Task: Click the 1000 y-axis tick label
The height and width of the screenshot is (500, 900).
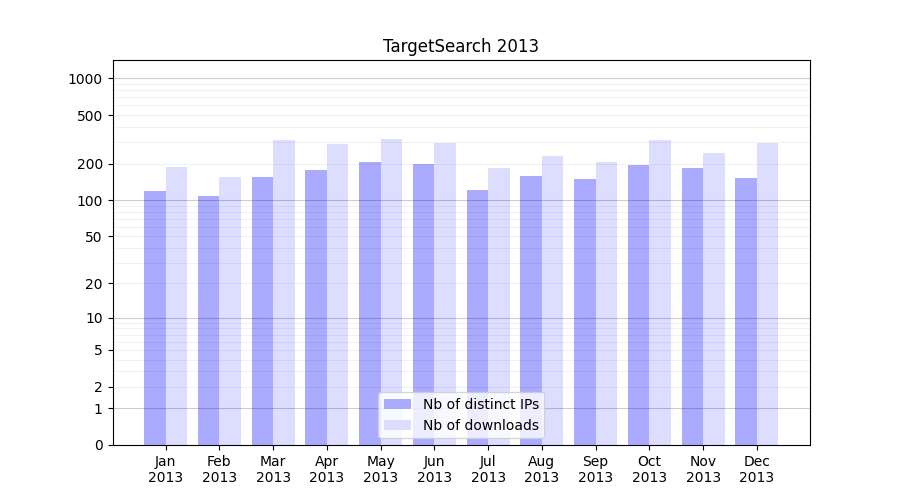Action: [86, 79]
